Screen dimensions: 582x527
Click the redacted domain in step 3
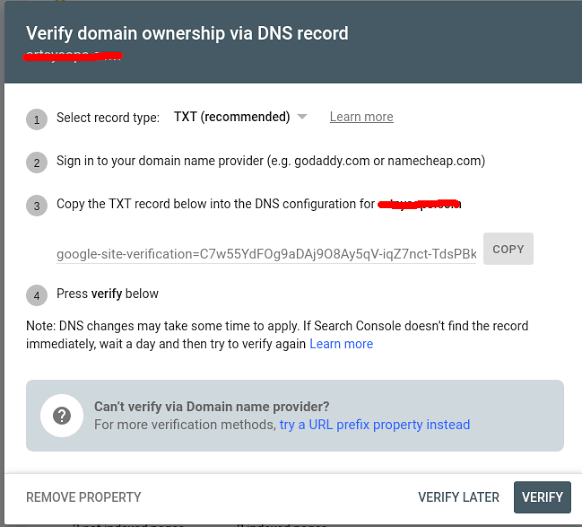coord(419,204)
